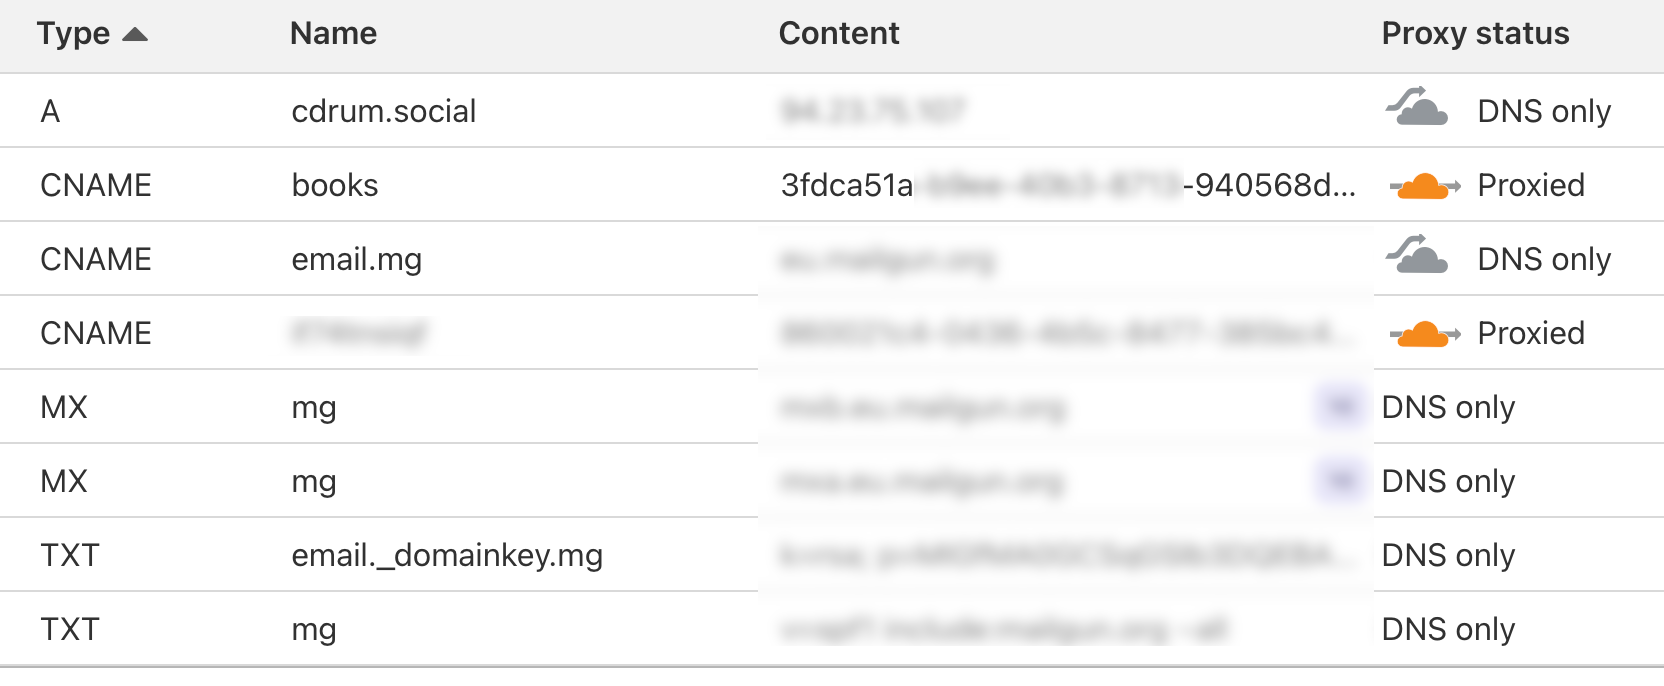
Task: Click the CNAME type cell for books
Action: coord(96,185)
